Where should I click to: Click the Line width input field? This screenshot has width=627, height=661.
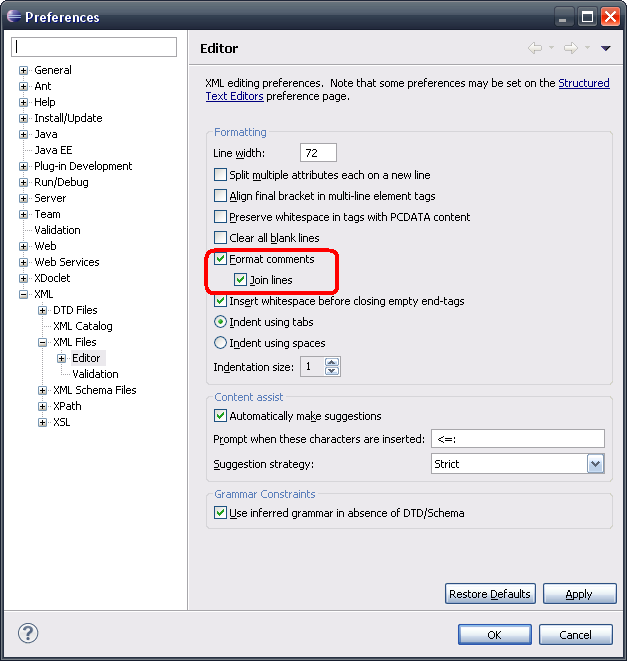pyautogui.click(x=318, y=153)
